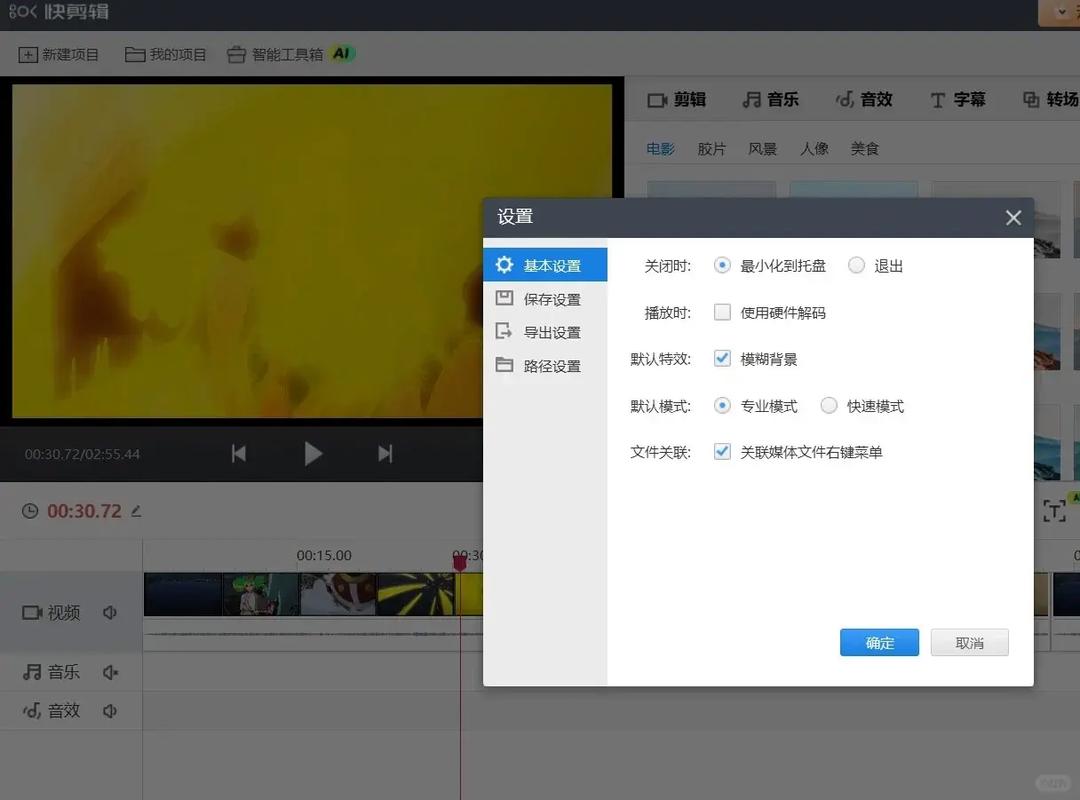The image size is (1080, 800).
Task: Open 我的项目 folder
Action: click(x=165, y=54)
